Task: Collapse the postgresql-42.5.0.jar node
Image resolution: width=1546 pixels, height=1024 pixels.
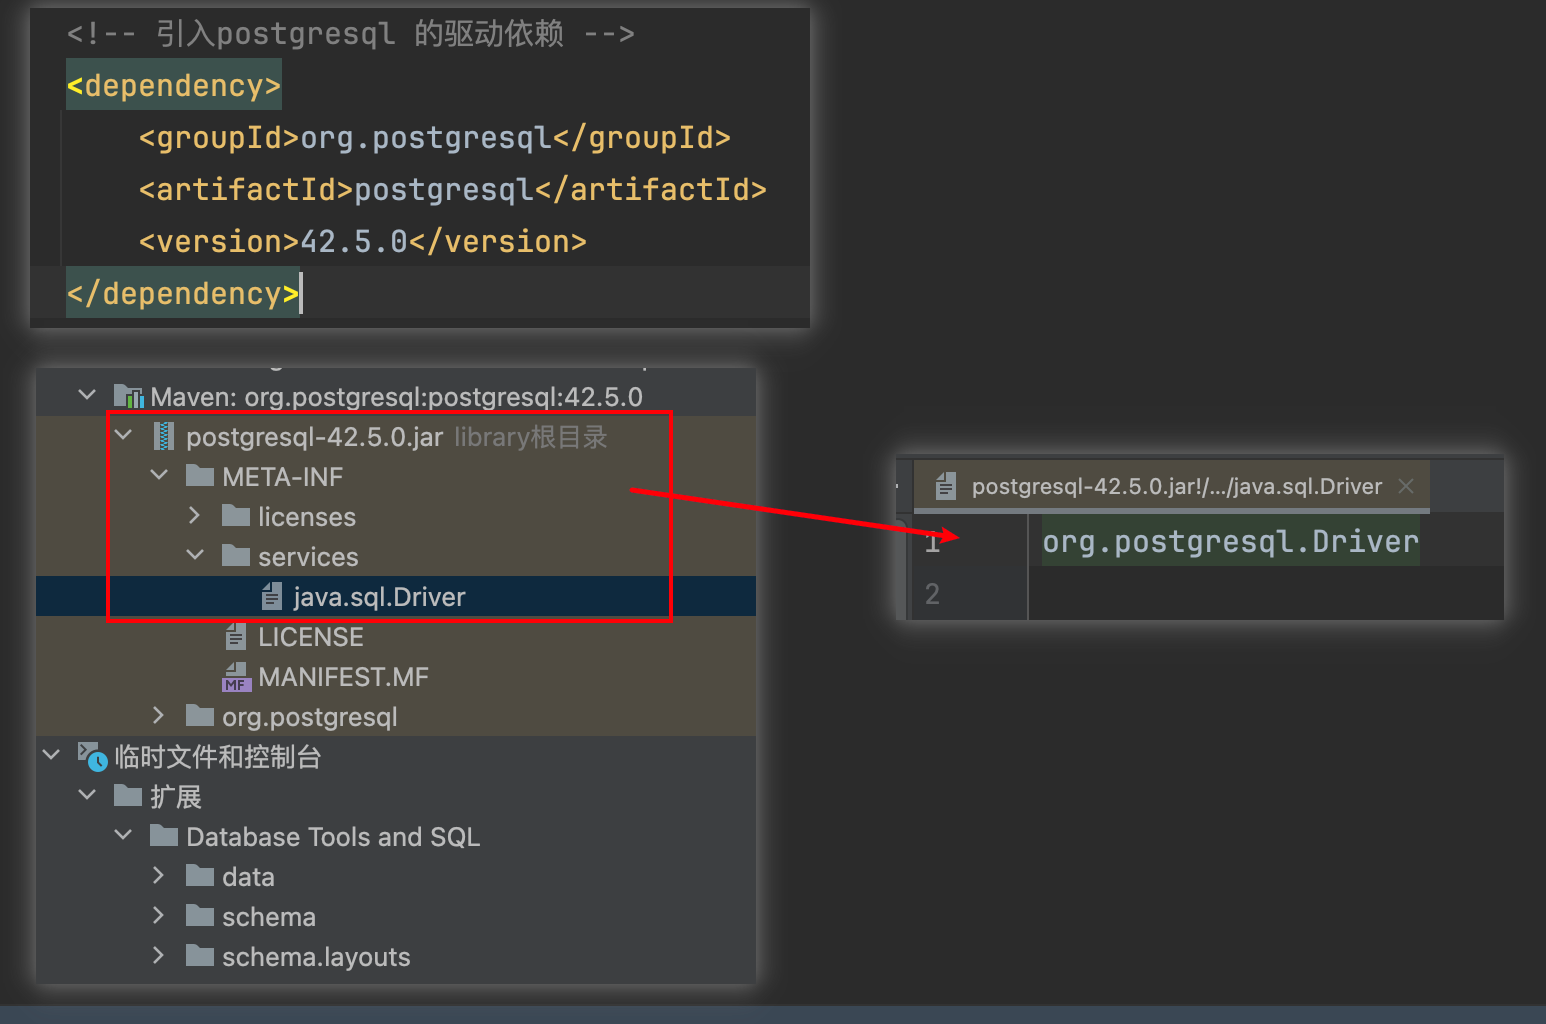Action: coord(123,436)
